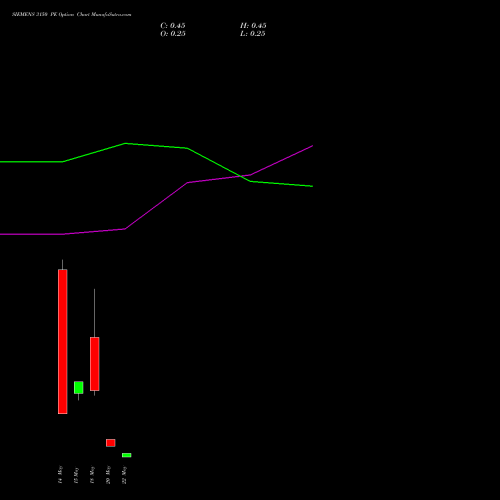Click the flat green candlestick for 22 May
Screen dimensions: 500x500
coord(127,455)
